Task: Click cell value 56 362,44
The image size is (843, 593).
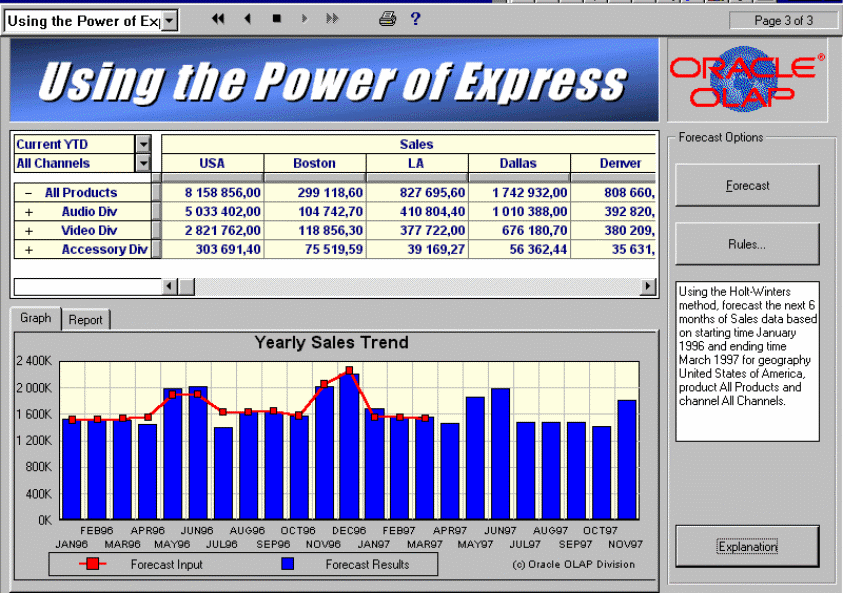Action: [x=518, y=249]
